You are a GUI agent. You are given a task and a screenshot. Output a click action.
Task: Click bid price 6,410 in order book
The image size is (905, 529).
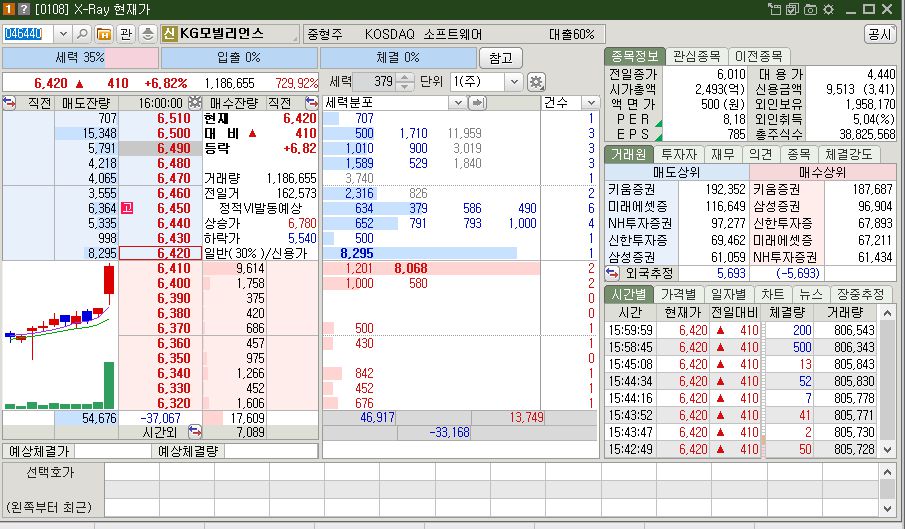[x=174, y=268]
